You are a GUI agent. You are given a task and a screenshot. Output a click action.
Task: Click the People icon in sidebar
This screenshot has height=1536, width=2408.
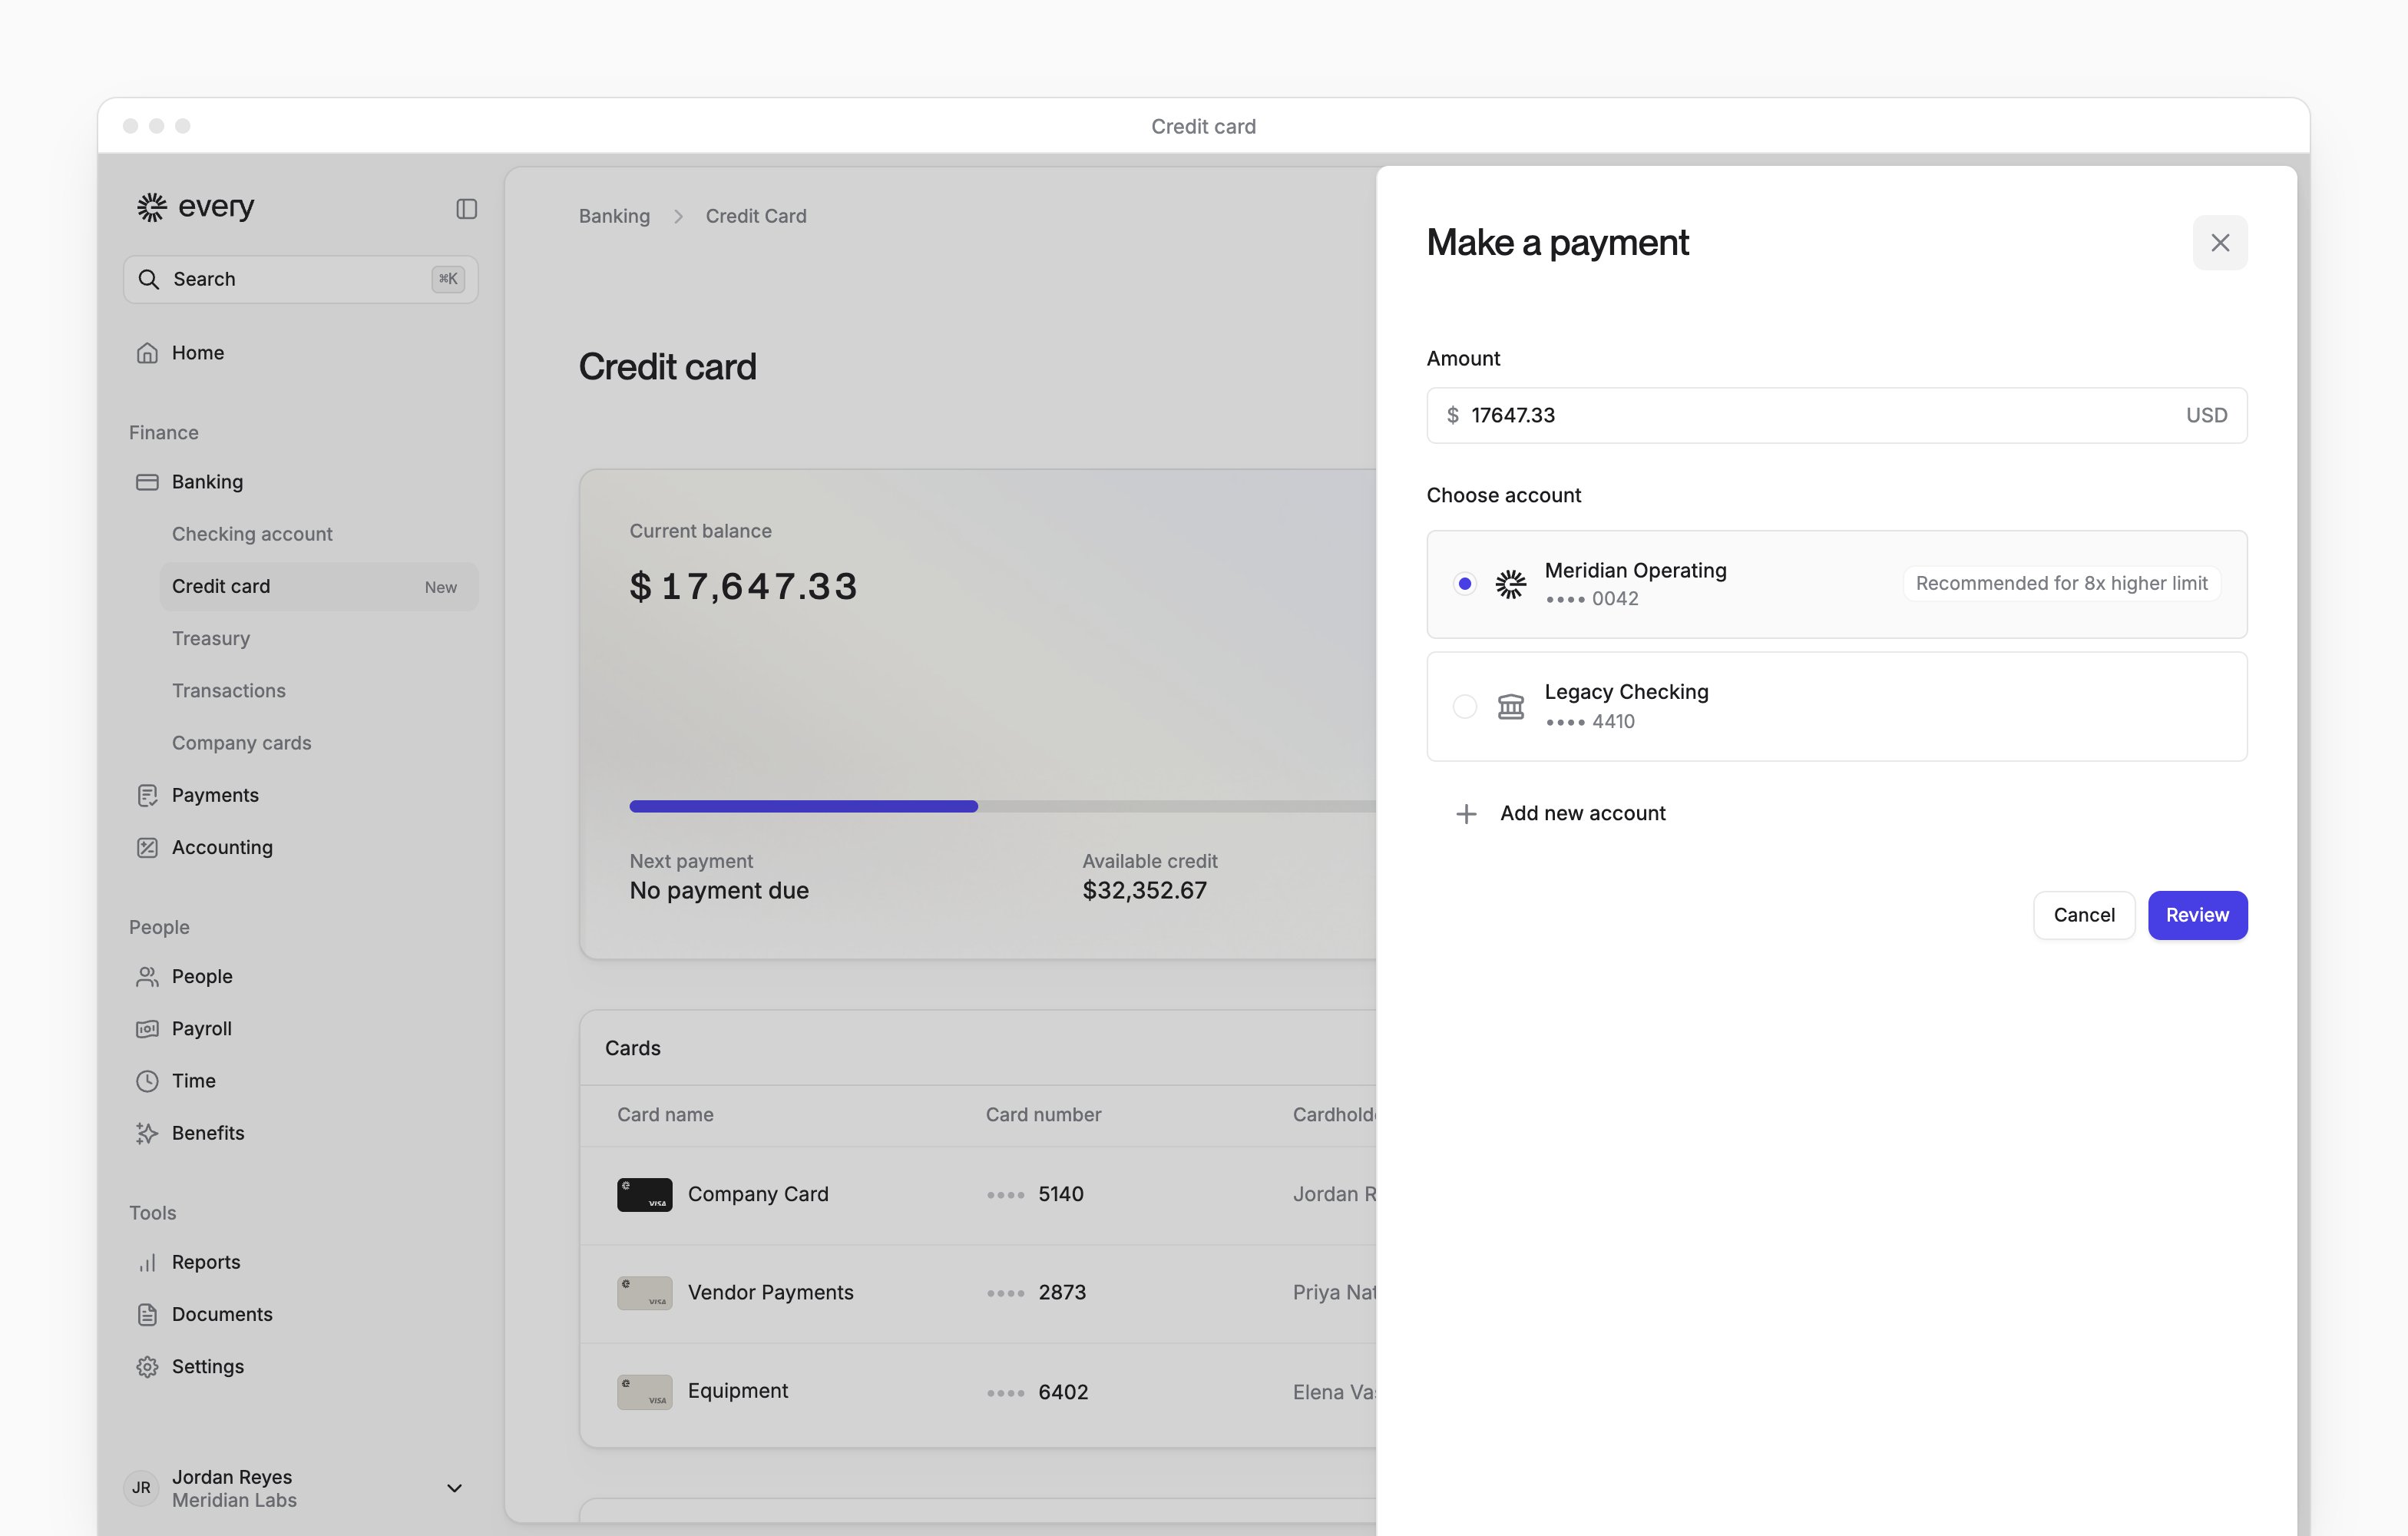point(147,977)
